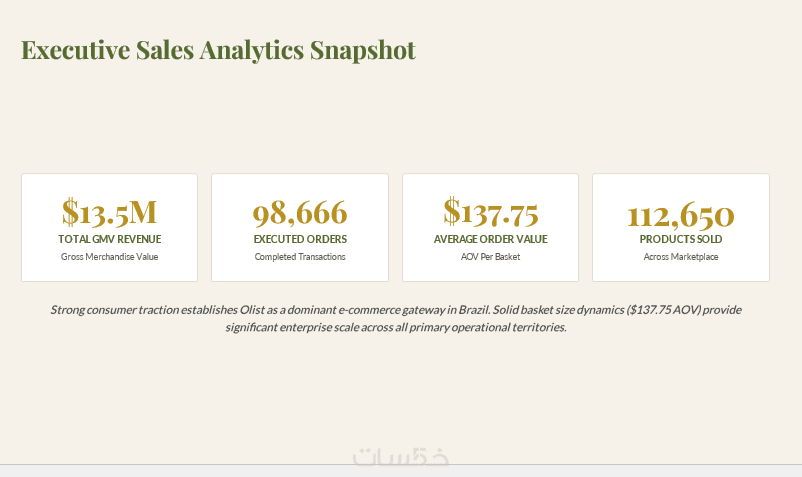Click the Arabic watermark logo at bottom
This screenshot has width=802, height=477.
(401, 457)
